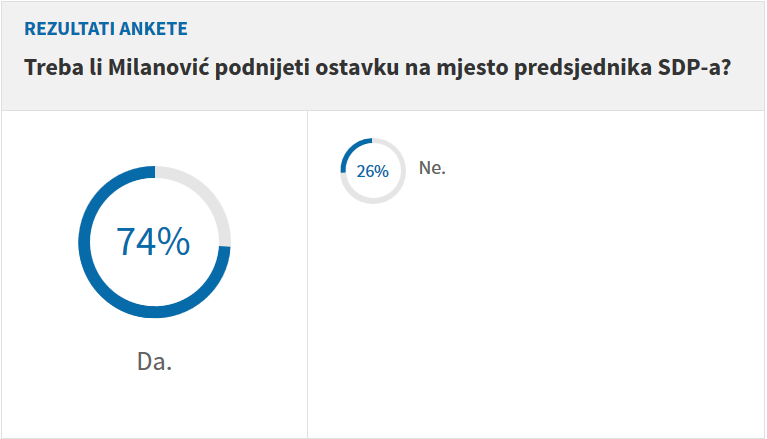The width and height of the screenshot is (767, 439).
Task: Select the "Da." answer label
Action: 154,361
